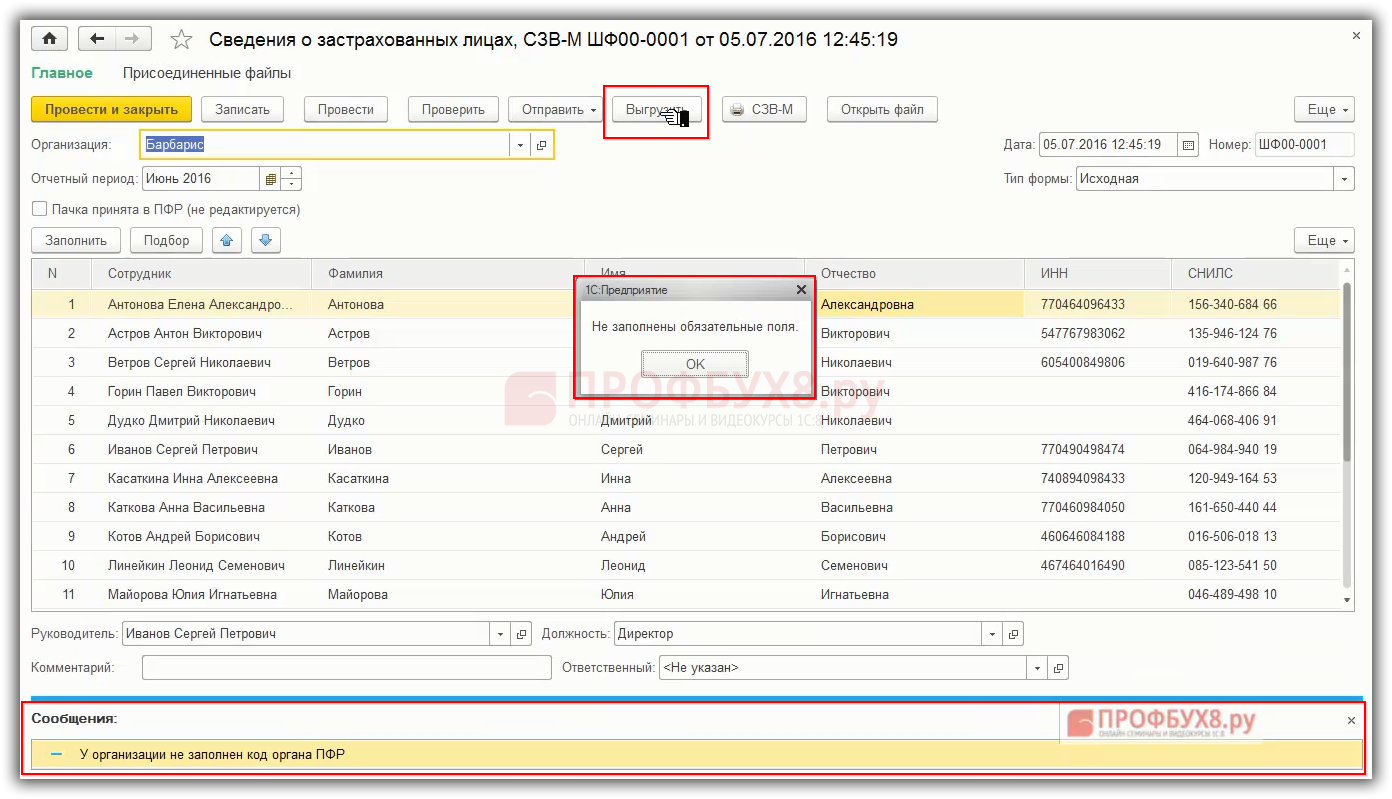
Task: Open the Должность dropdown list
Action: coord(992,634)
